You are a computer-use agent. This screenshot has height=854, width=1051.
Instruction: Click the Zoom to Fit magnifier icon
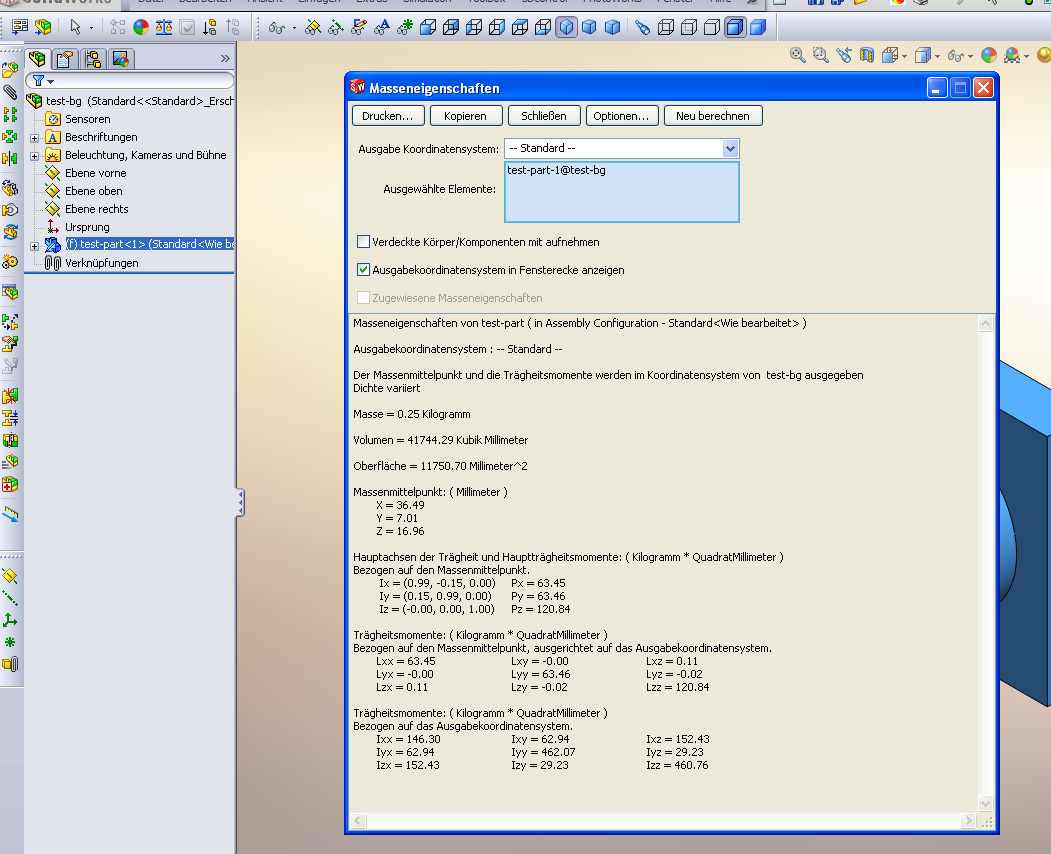[x=798, y=56]
